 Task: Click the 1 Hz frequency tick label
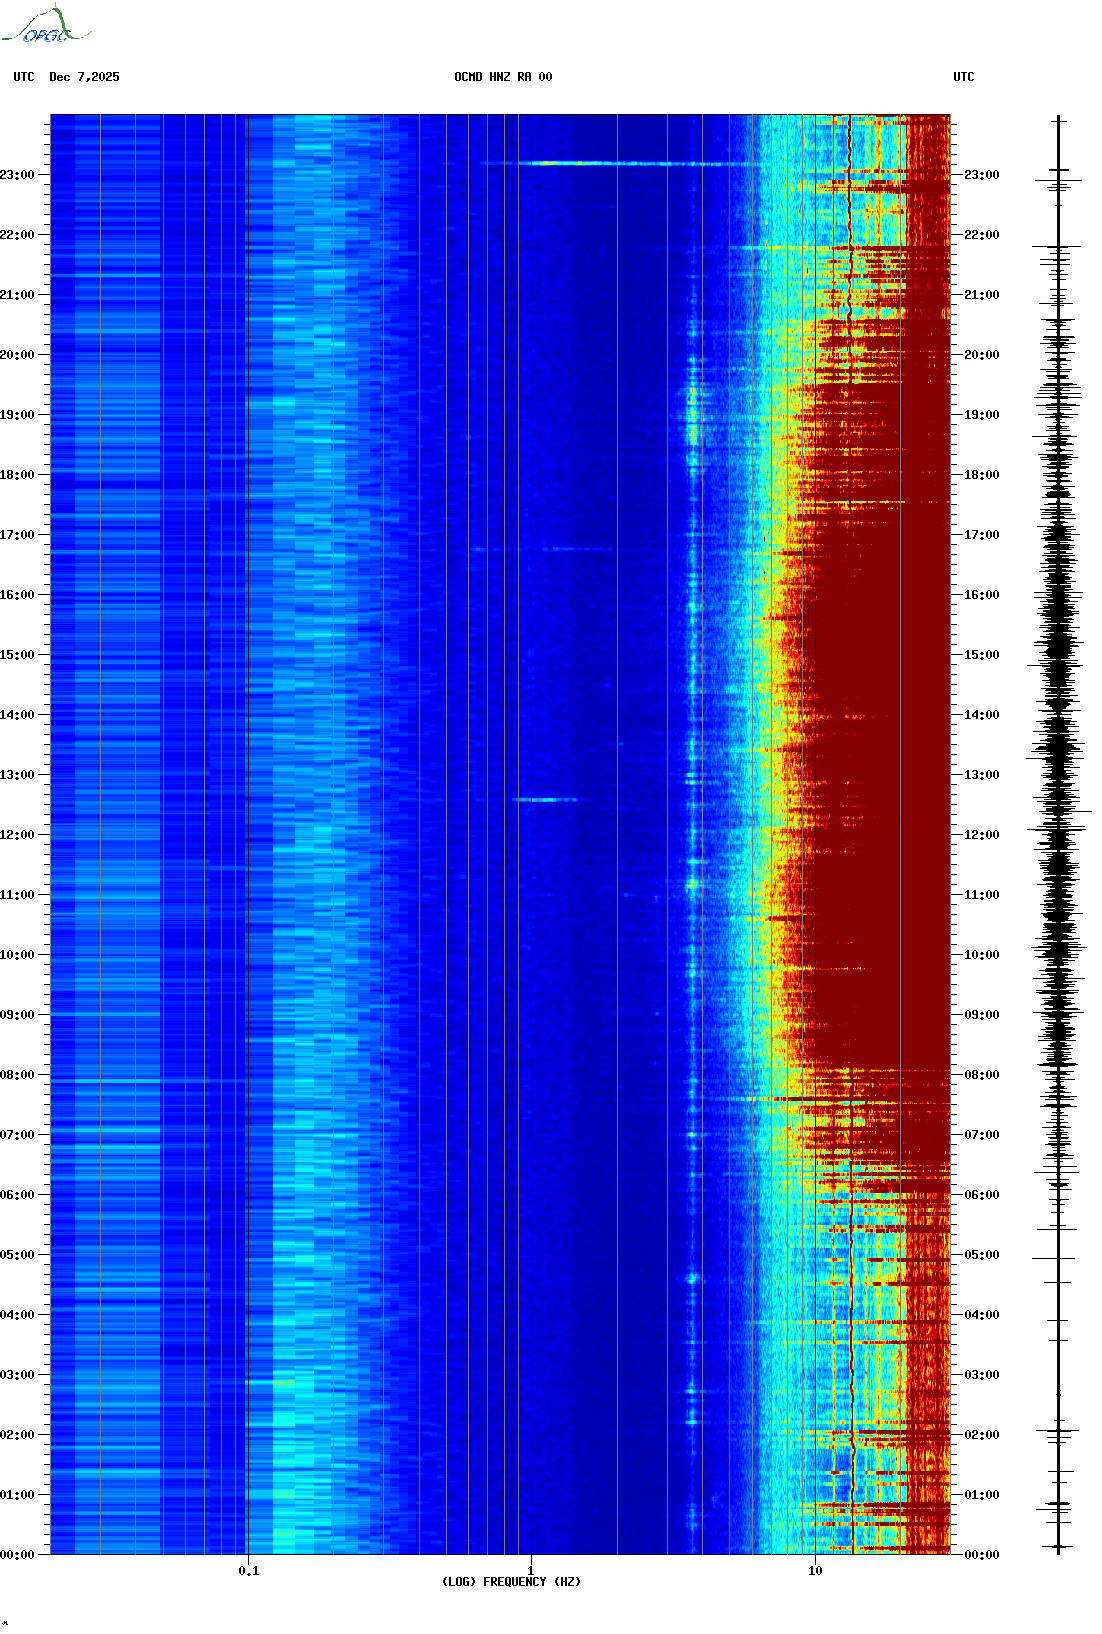point(530,1570)
